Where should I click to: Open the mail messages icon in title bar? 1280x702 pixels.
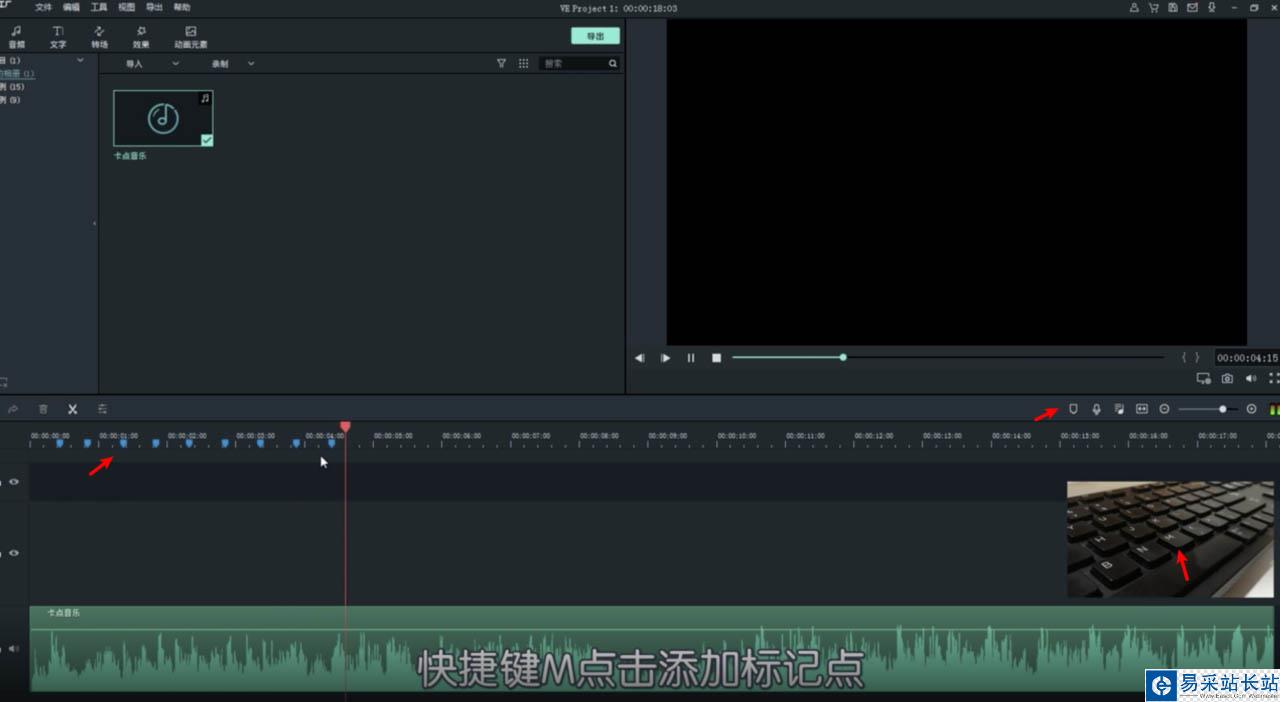point(1192,7)
